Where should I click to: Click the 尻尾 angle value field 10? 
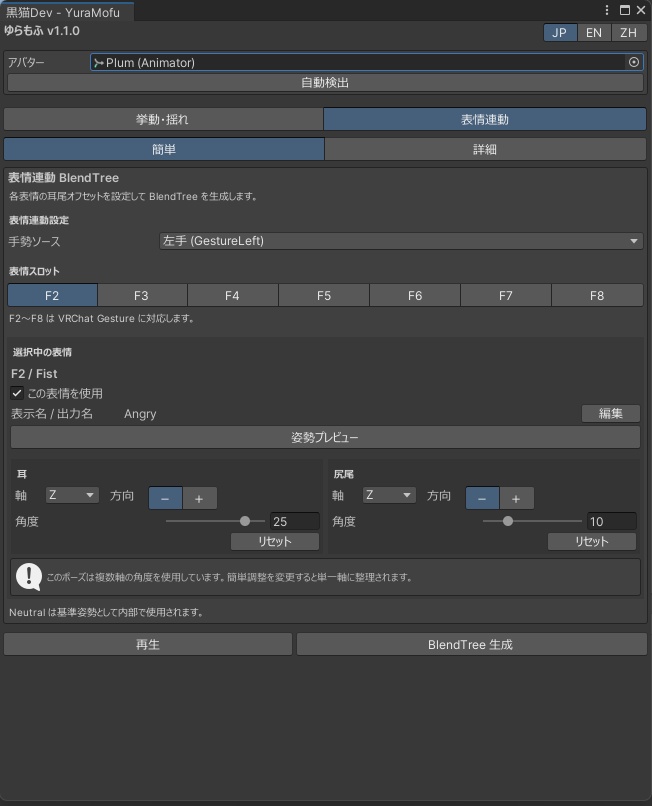pos(611,521)
